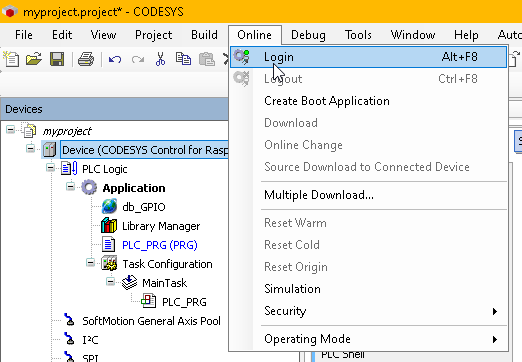522x362 pixels.
Task: Click the Cut scissors icon
Action: click(160, 59)
